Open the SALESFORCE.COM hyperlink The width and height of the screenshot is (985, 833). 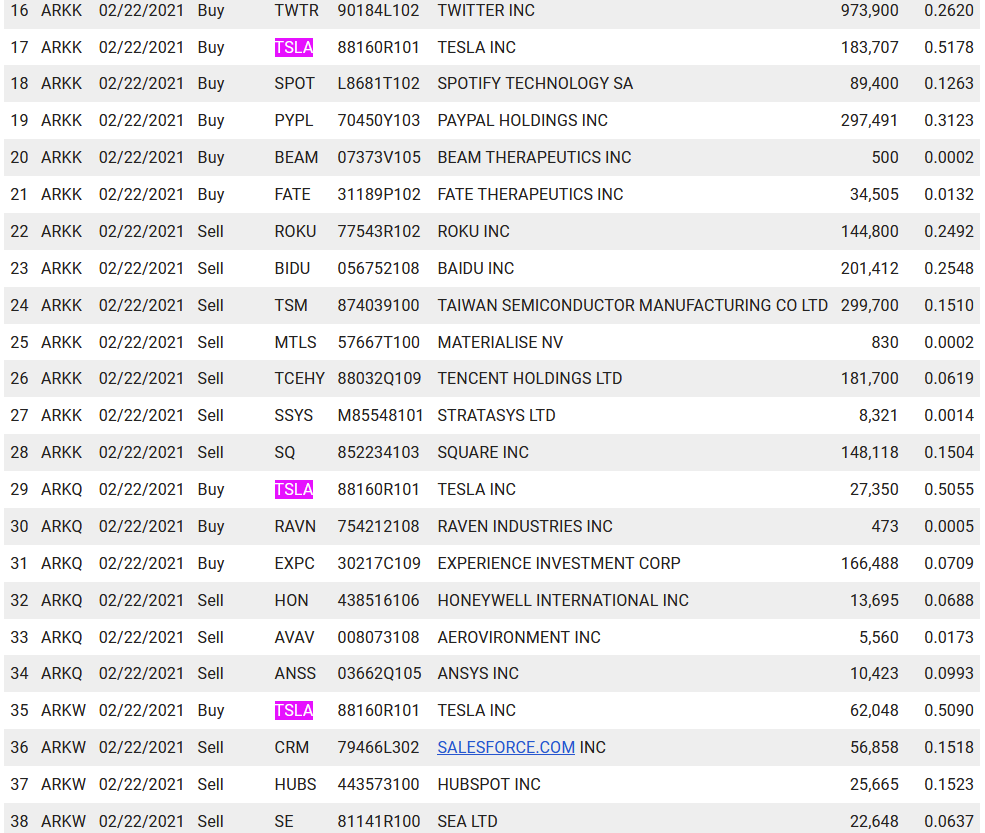(x=505, y=747)
